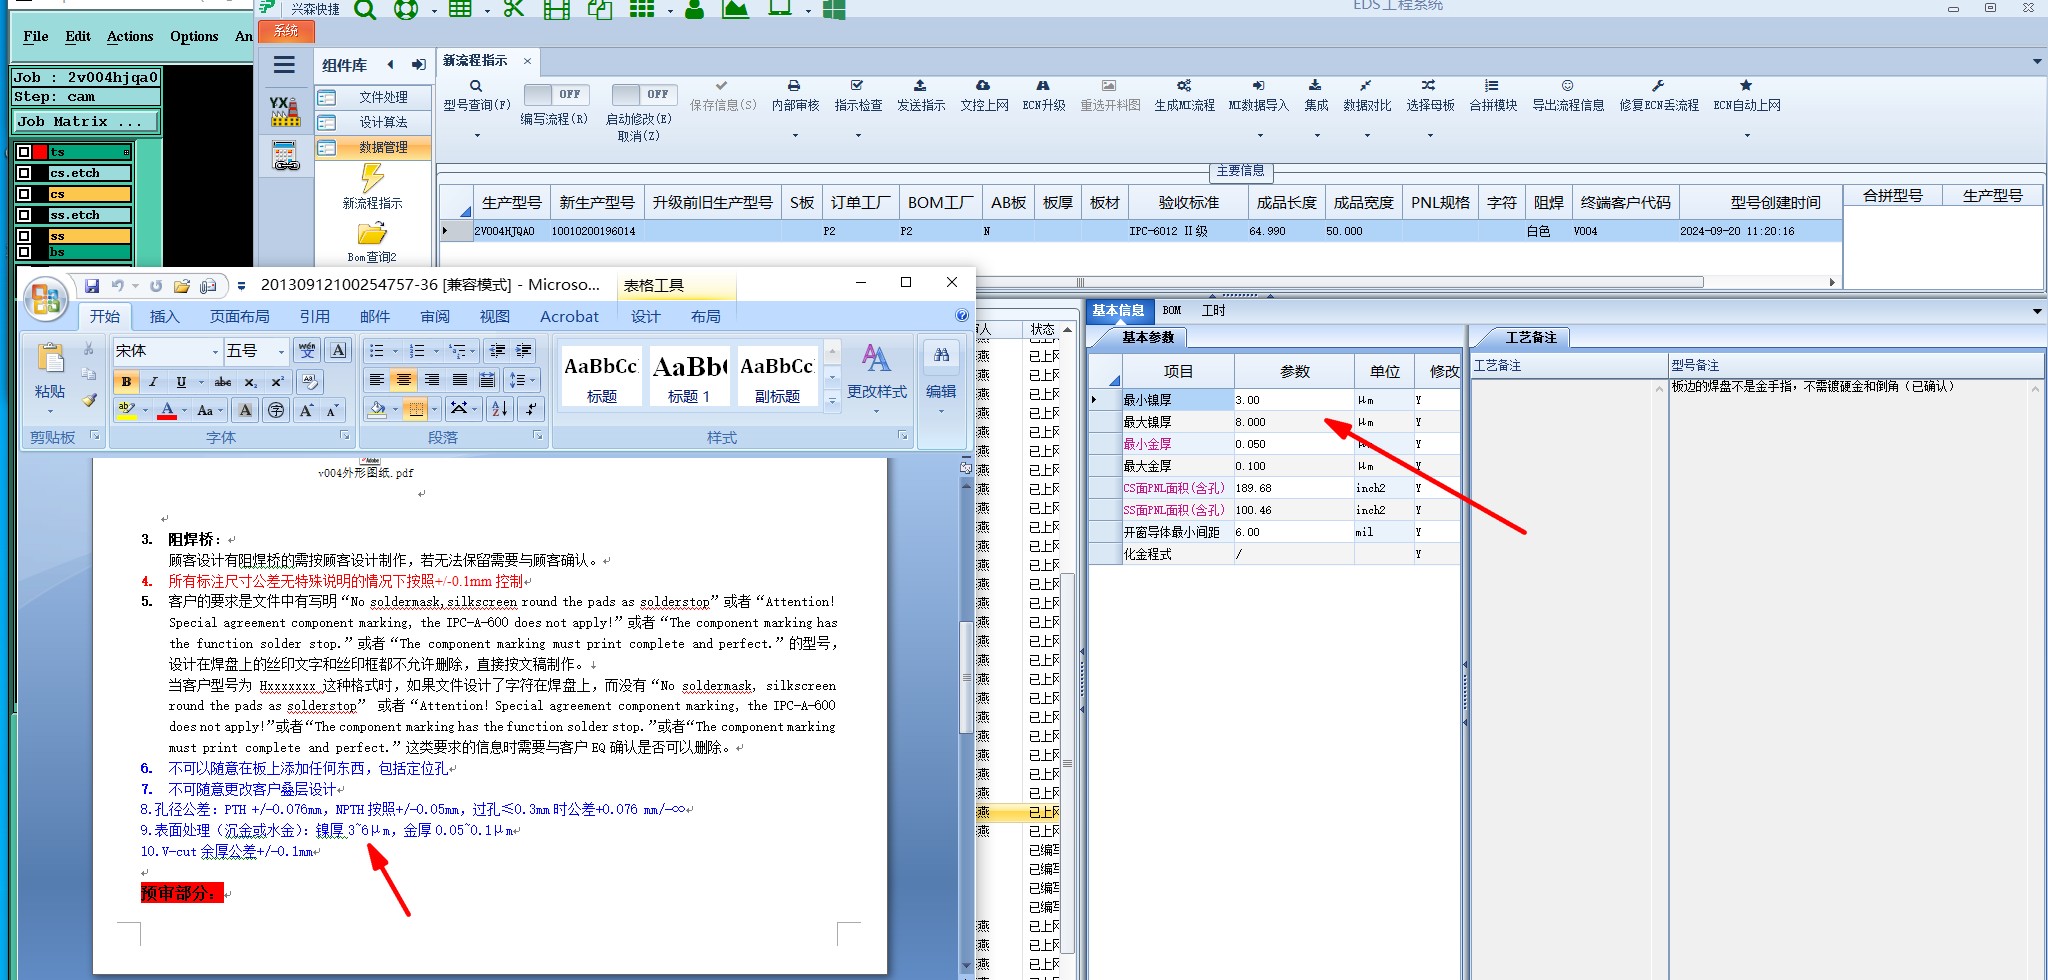The image size is (2048, 980).
Task: Click the red color swatch beside ts layer
Action: [x=40, y=152]
